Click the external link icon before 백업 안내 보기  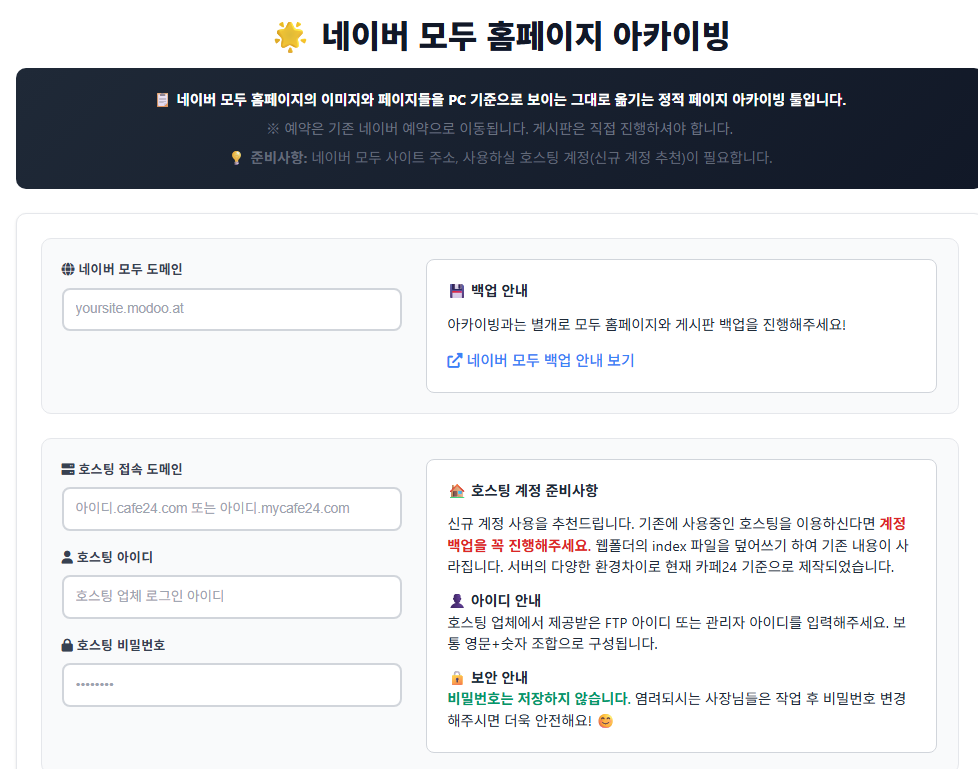[x=455, y=360]
